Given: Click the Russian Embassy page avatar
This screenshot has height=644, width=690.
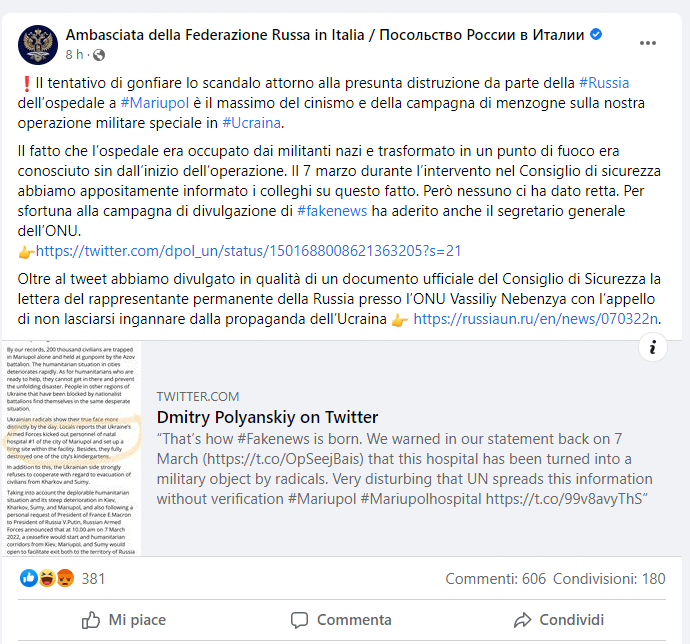Looking at the screenshot, I should [x=36, y=43].
